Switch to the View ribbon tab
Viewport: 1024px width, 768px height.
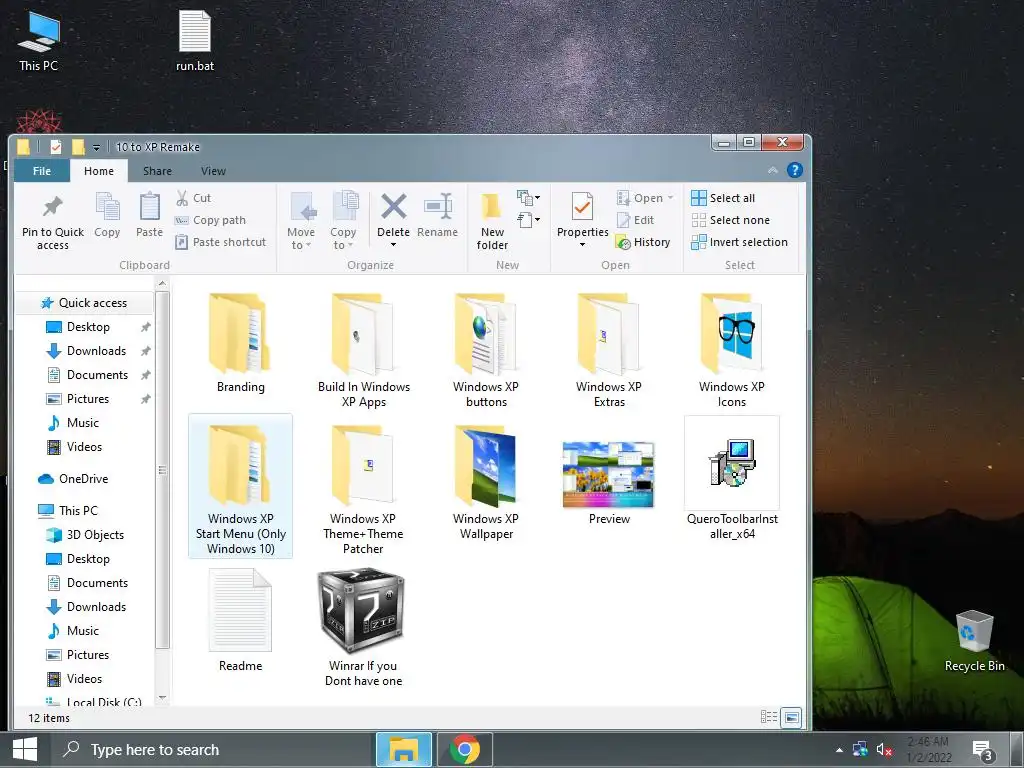[x=213, y=171]
